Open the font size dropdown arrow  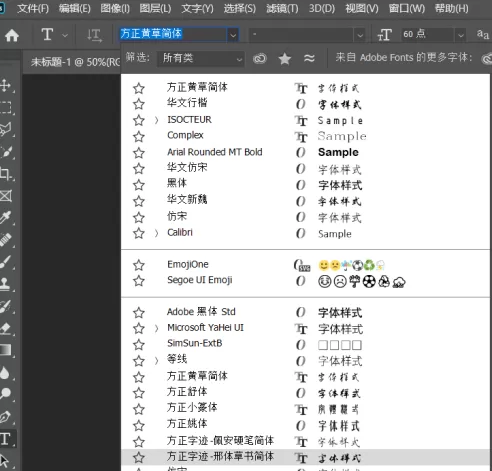coord(461,34)
